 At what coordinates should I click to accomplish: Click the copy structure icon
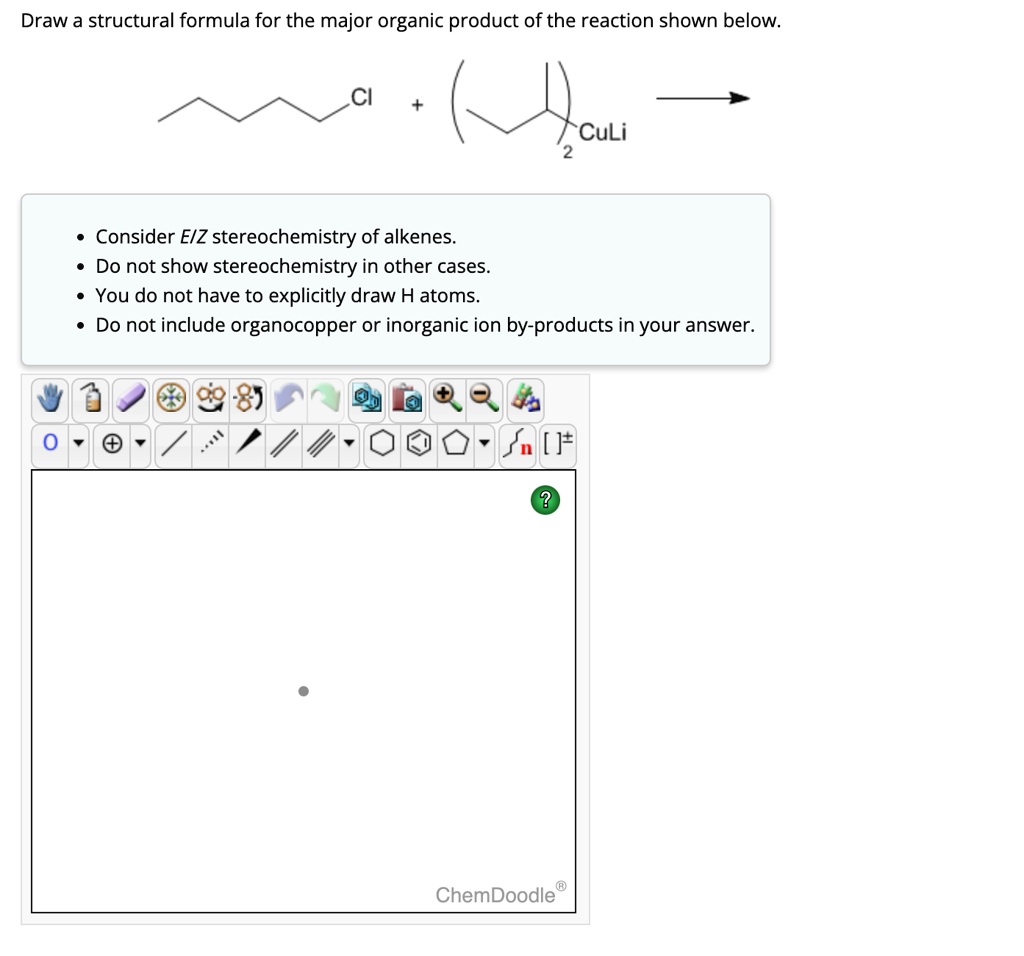tap(364, 398)
